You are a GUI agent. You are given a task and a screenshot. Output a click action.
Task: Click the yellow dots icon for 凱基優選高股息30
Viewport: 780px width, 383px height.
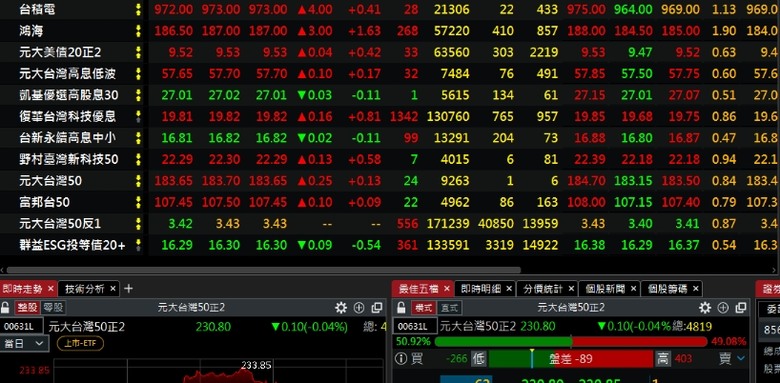[x=138, y=95]
